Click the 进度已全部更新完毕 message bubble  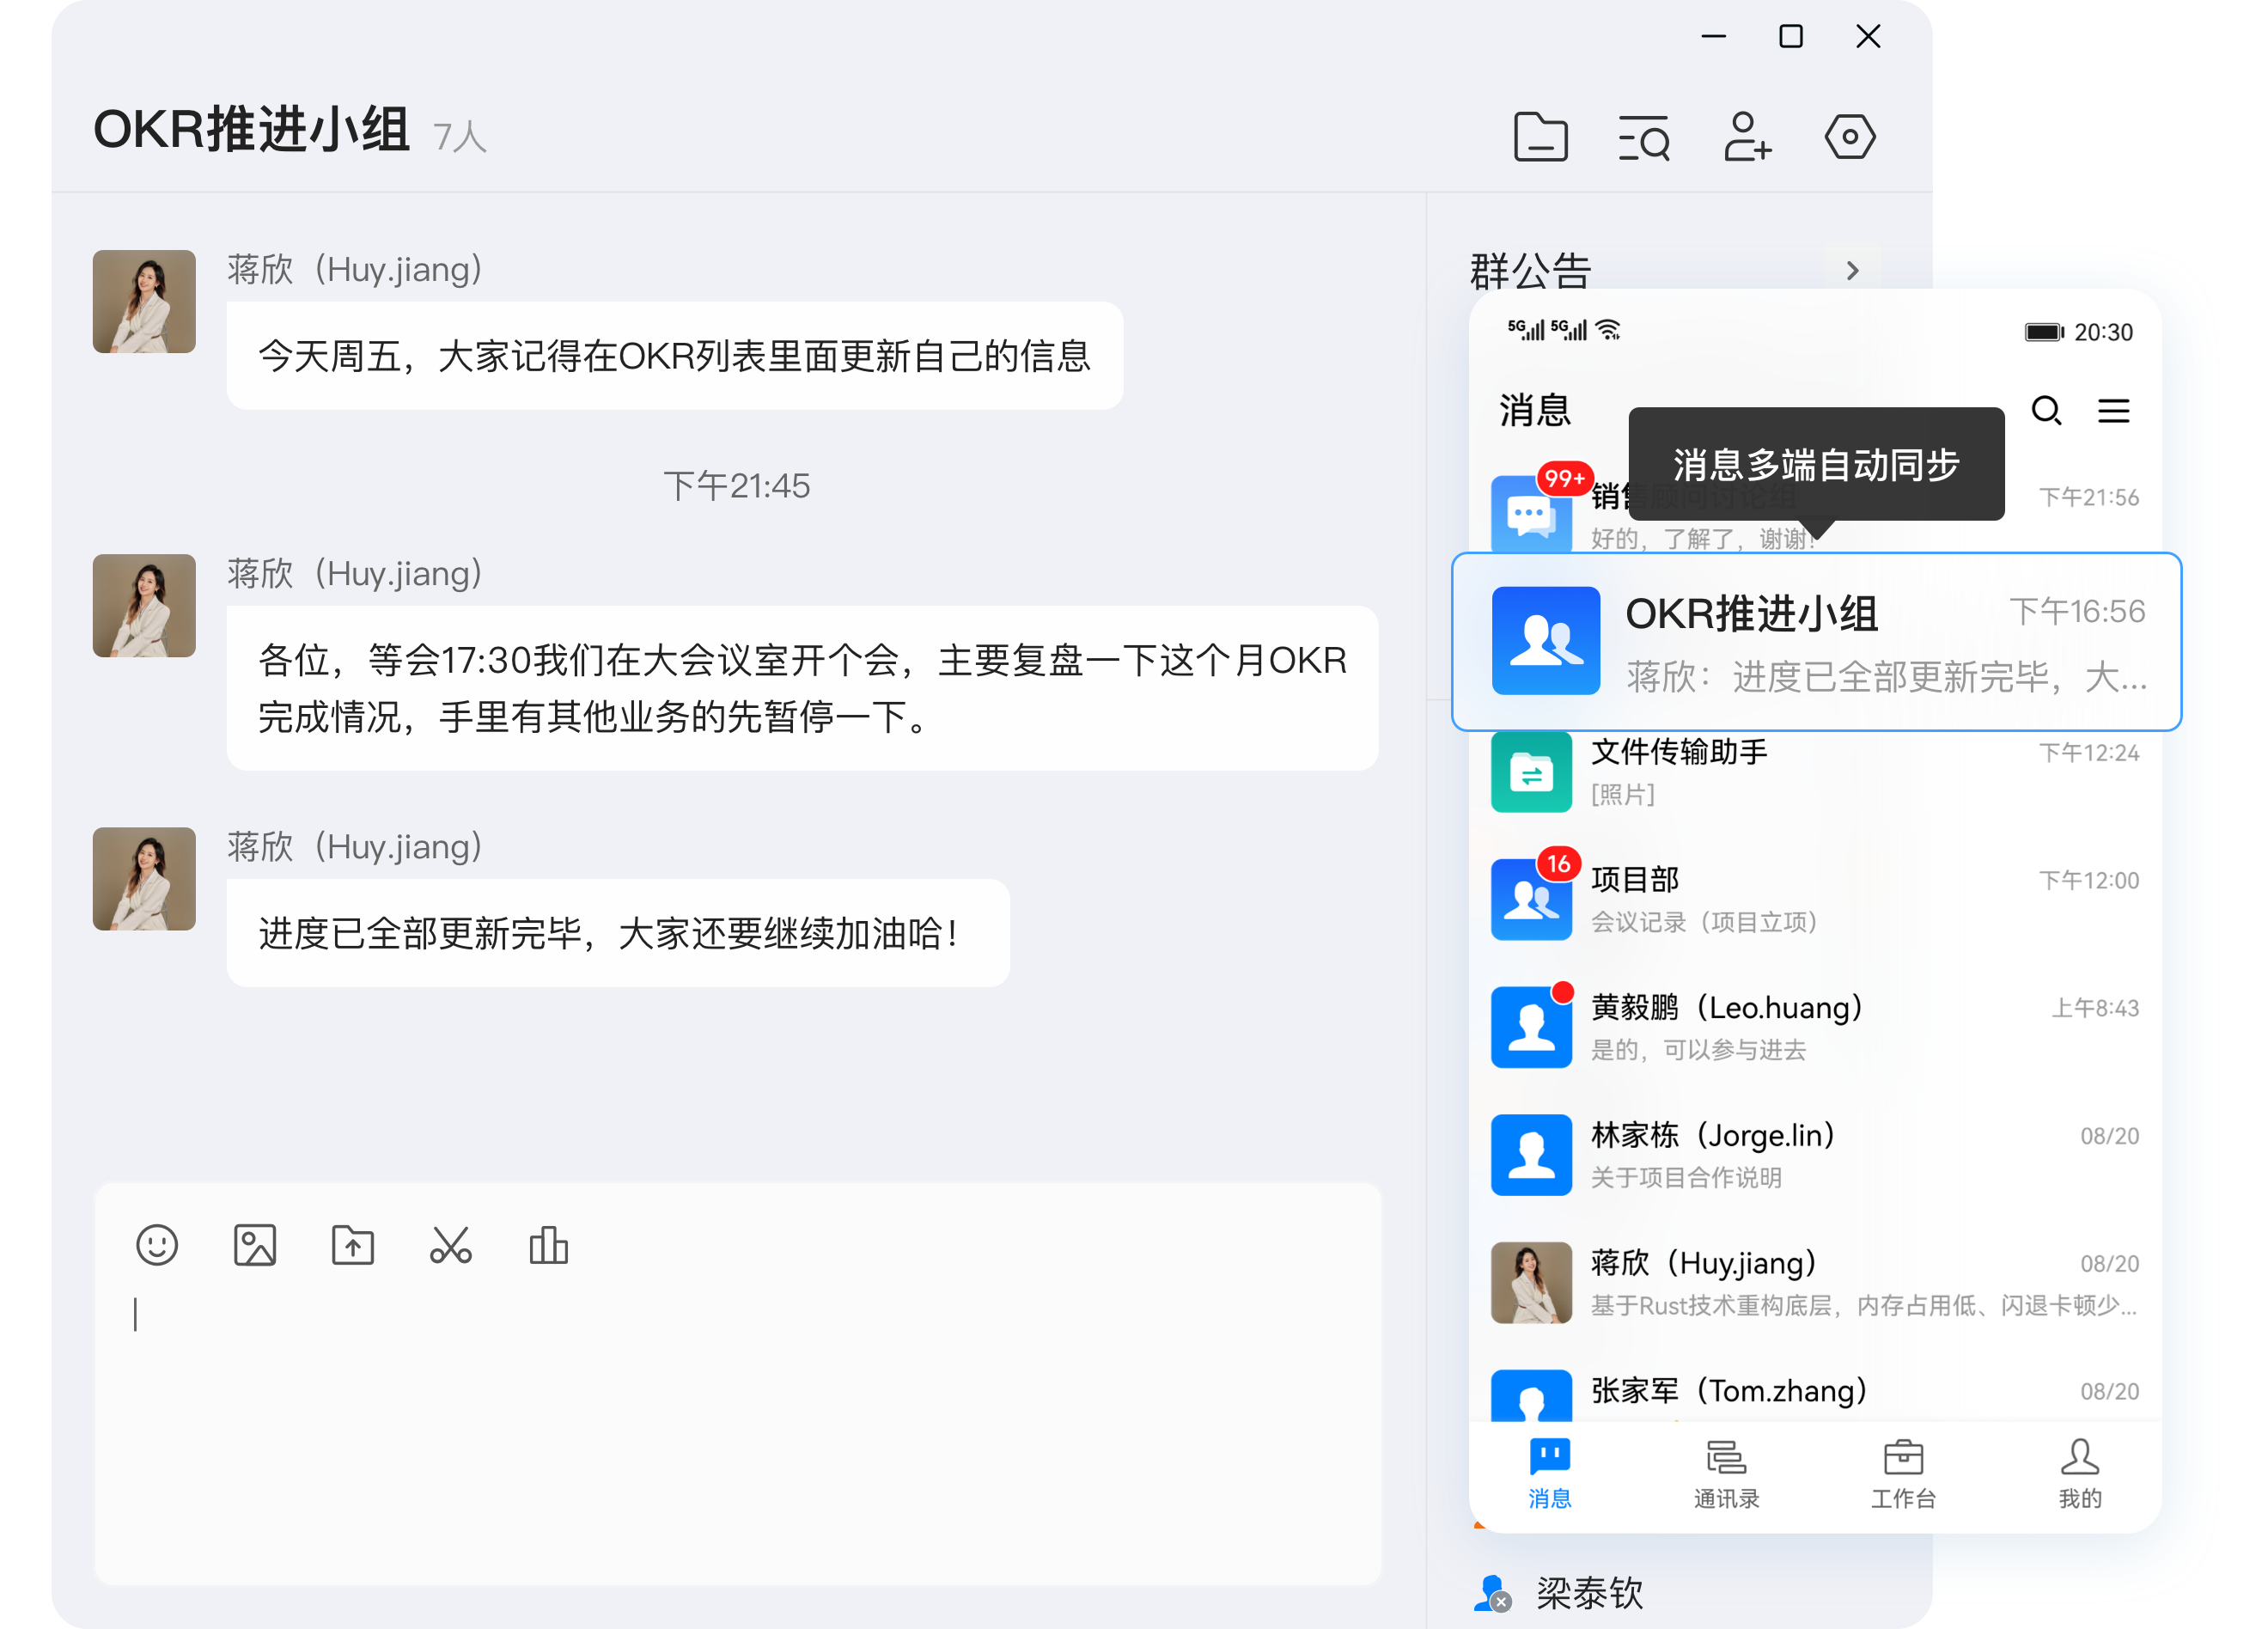click(x=618, y=933)
